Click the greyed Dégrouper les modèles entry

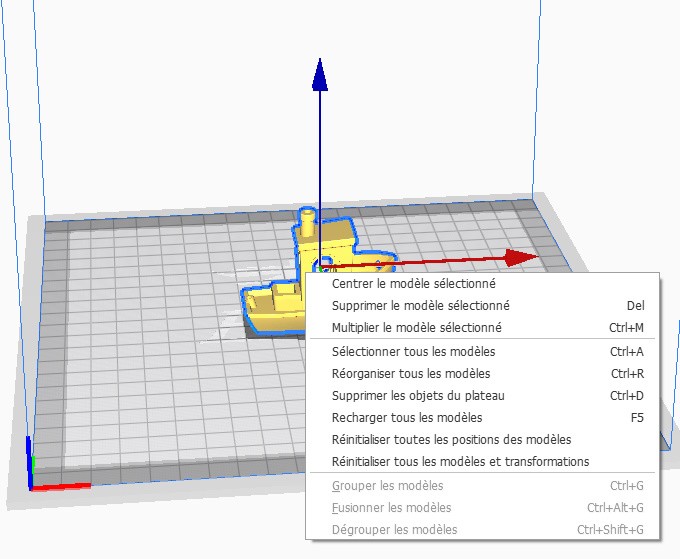[483, 530]
